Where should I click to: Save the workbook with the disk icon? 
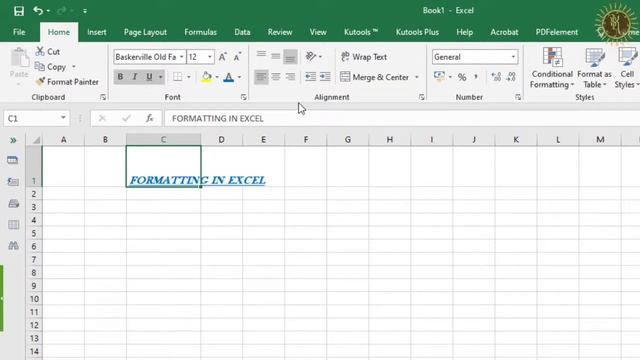click(x=19, y=11)
